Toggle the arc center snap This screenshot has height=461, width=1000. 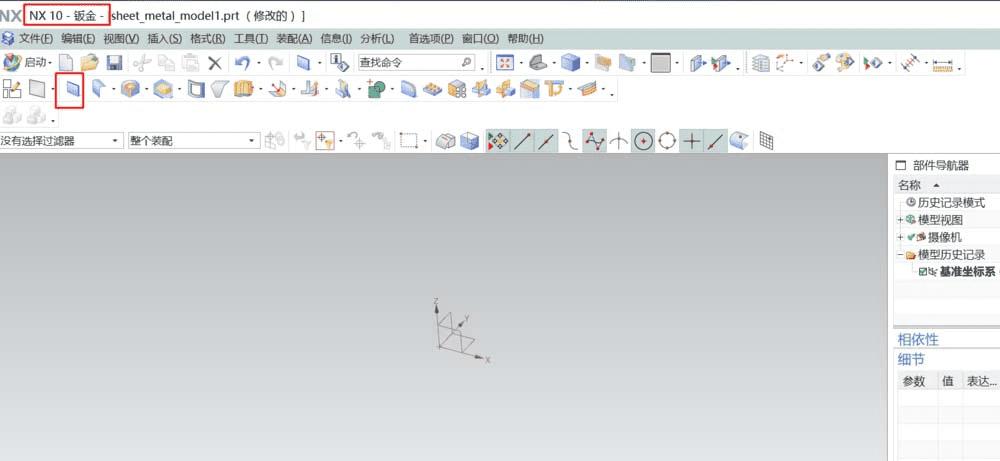pos(643,141)
